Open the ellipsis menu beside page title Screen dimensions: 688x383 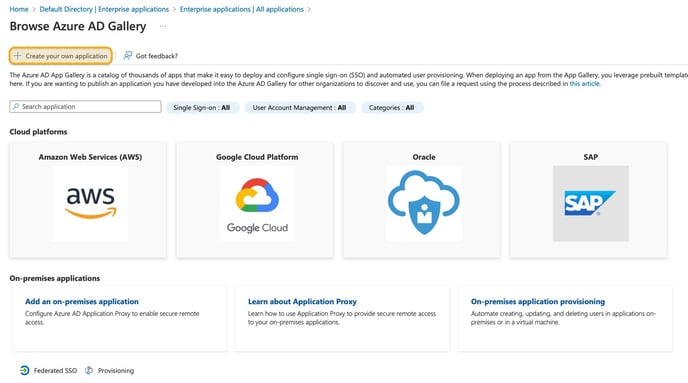pos(163,26)
